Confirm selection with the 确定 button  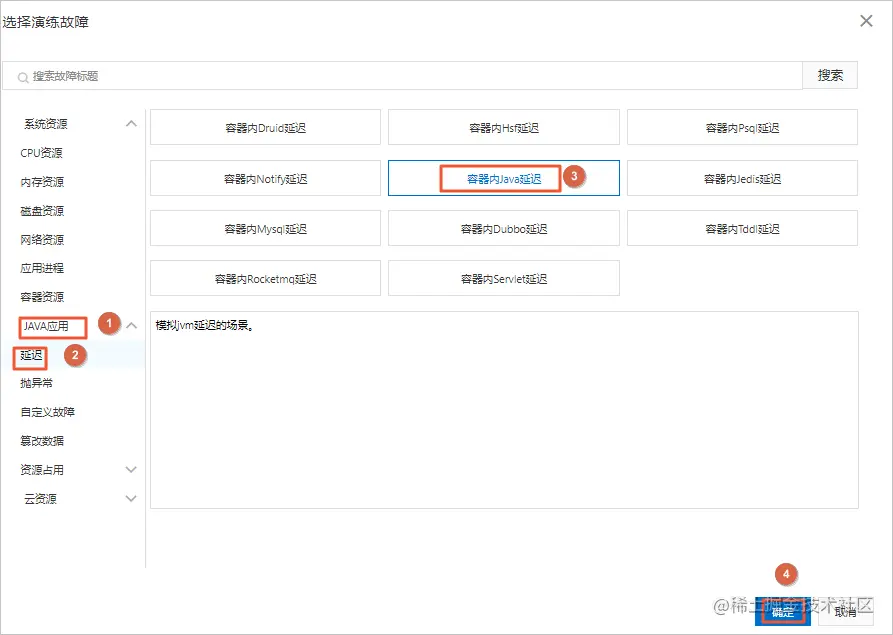tap(783, 610)
